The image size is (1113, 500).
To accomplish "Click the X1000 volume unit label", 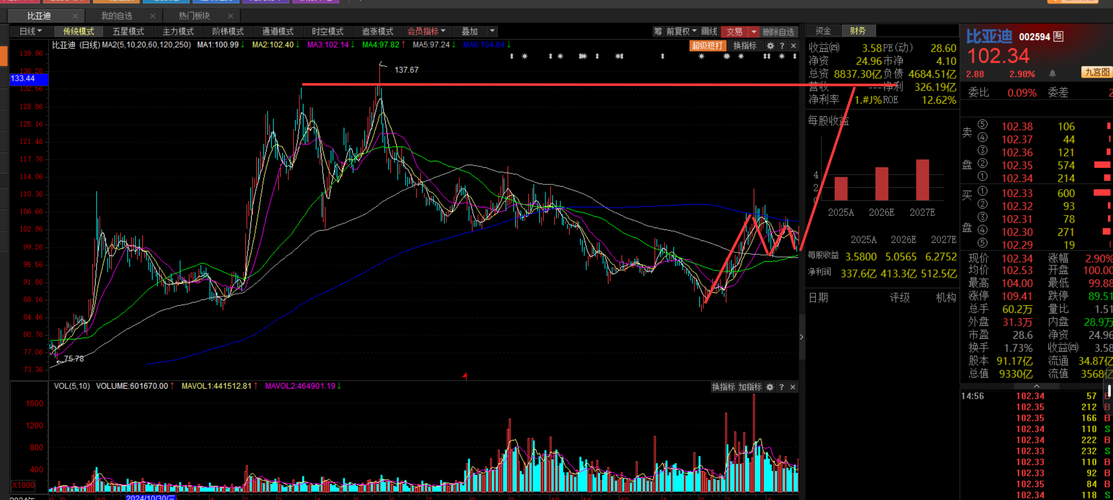I will click(23, 485).
